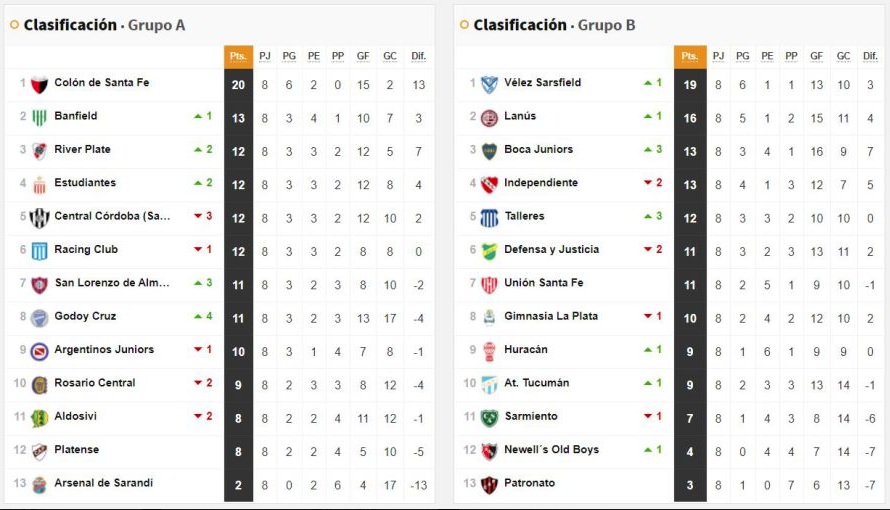This screenshot has height=510, width=890.
Task: Open the Independiente team link
Action: 541,183
